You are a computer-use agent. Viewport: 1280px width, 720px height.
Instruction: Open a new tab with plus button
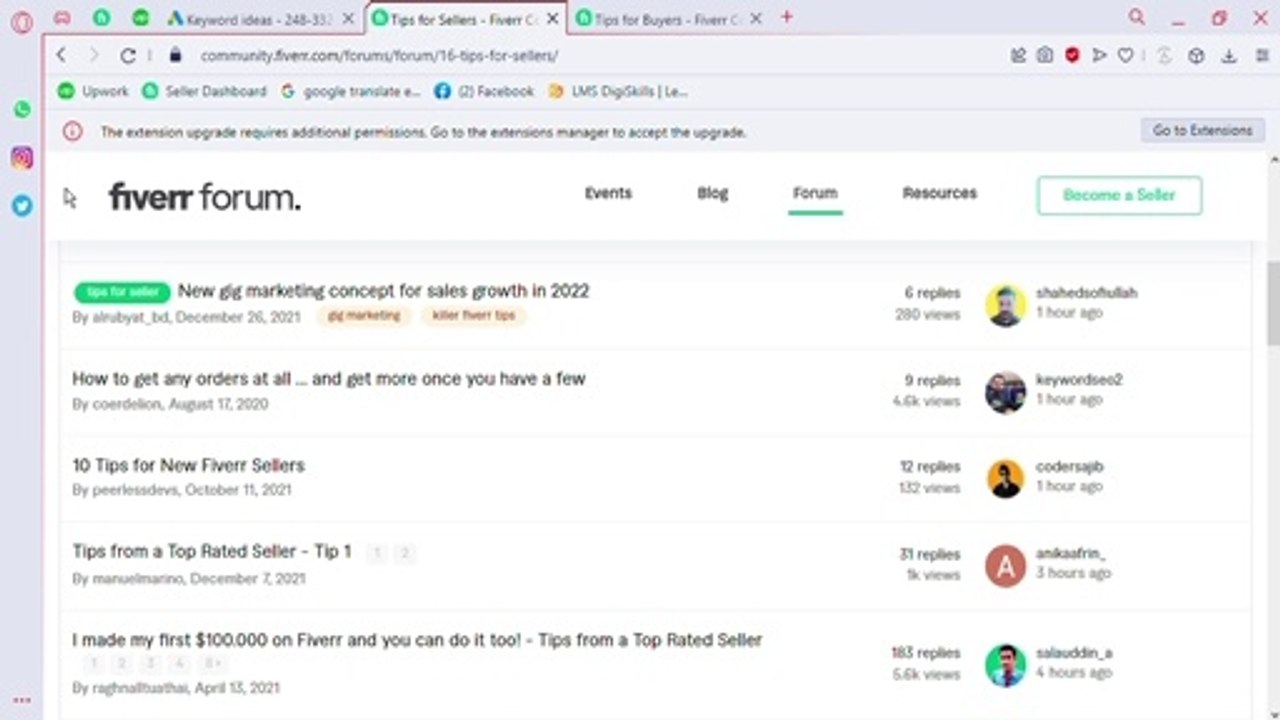(x=787, y=17)
